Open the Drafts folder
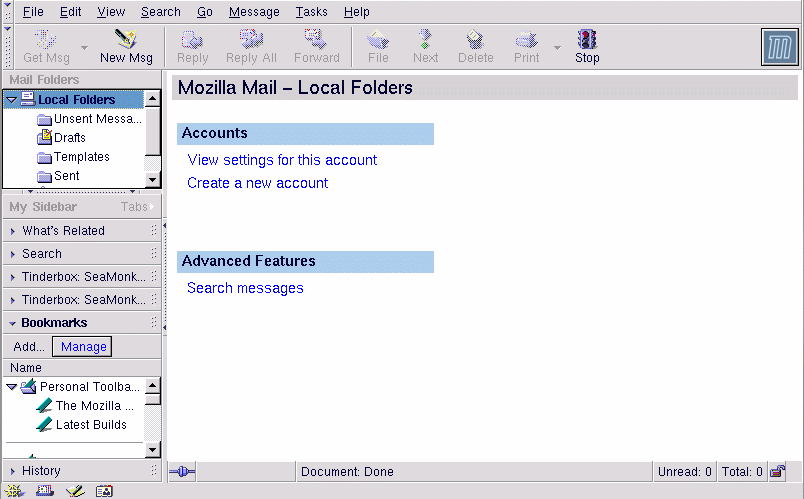 pos(69,138)
